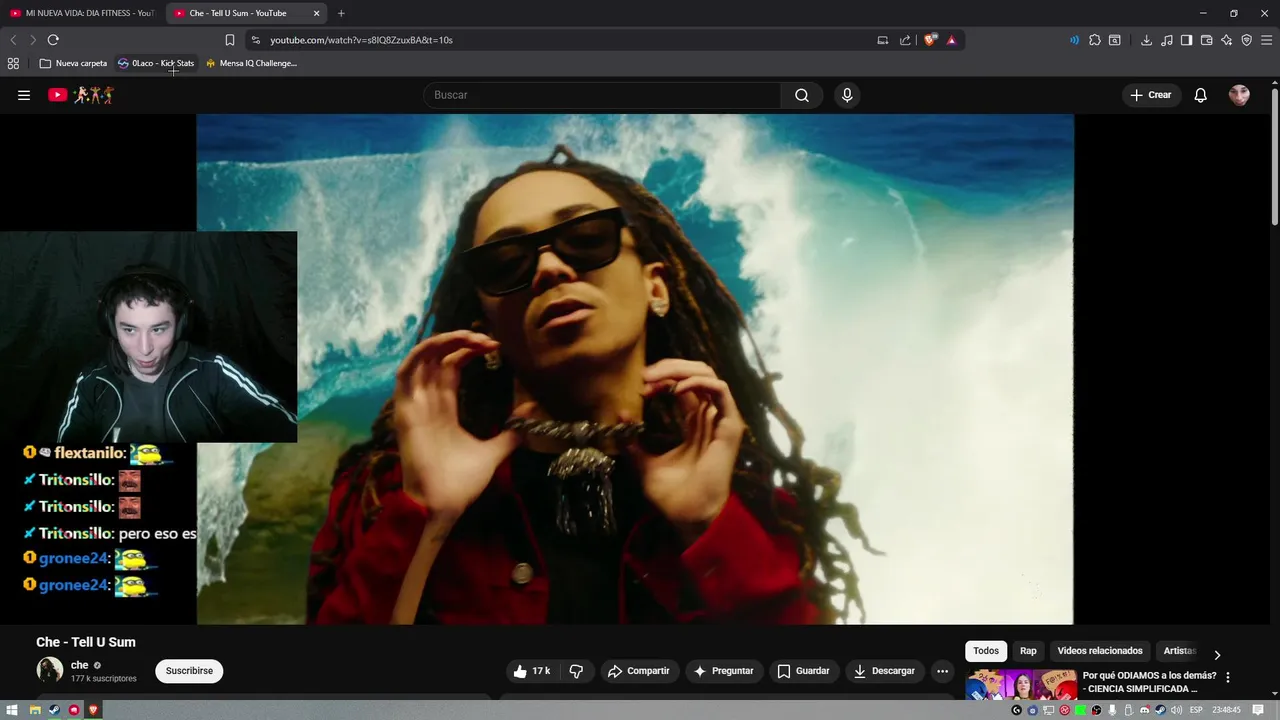Screen dimensions: 1280x720
Task: Open the apps grid in bookmarks bar
Action: [13, 63]
